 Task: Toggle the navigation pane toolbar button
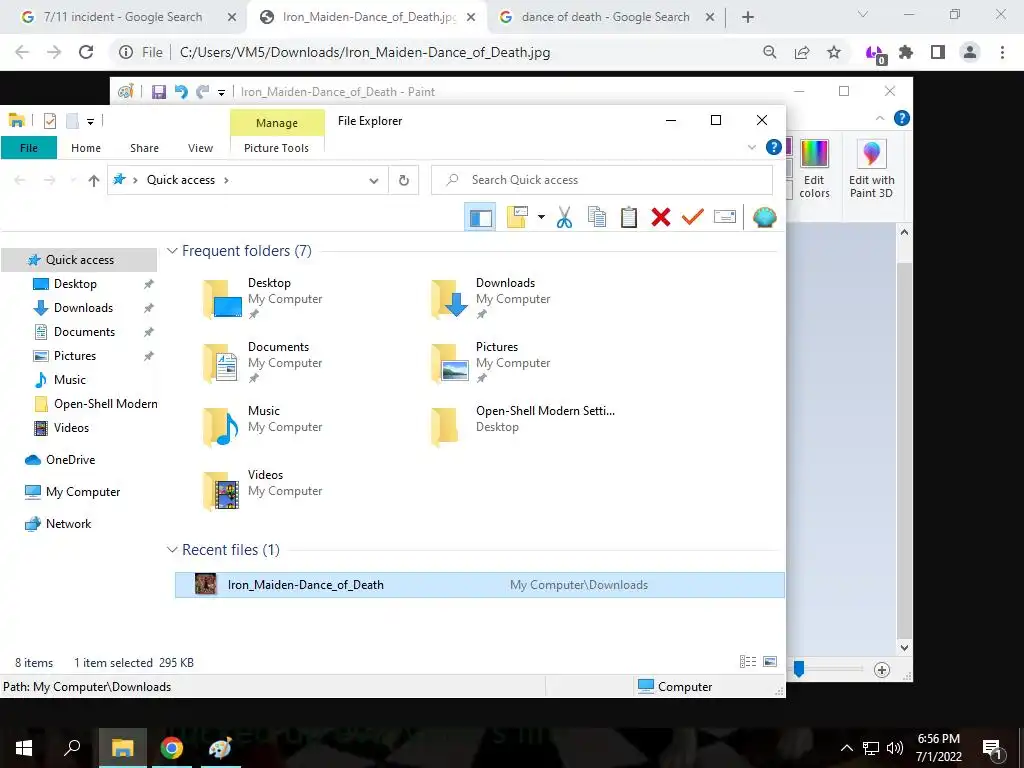[x=481, y=217]
